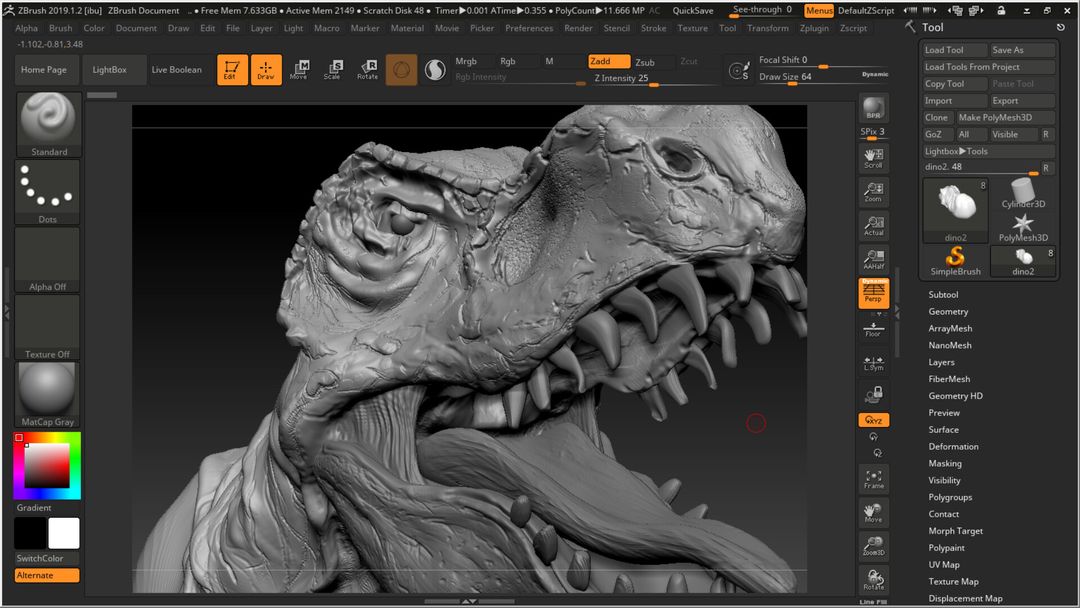Expand the FiberMesh section
Screen dimensions: 1080x608
coord(949,379)
